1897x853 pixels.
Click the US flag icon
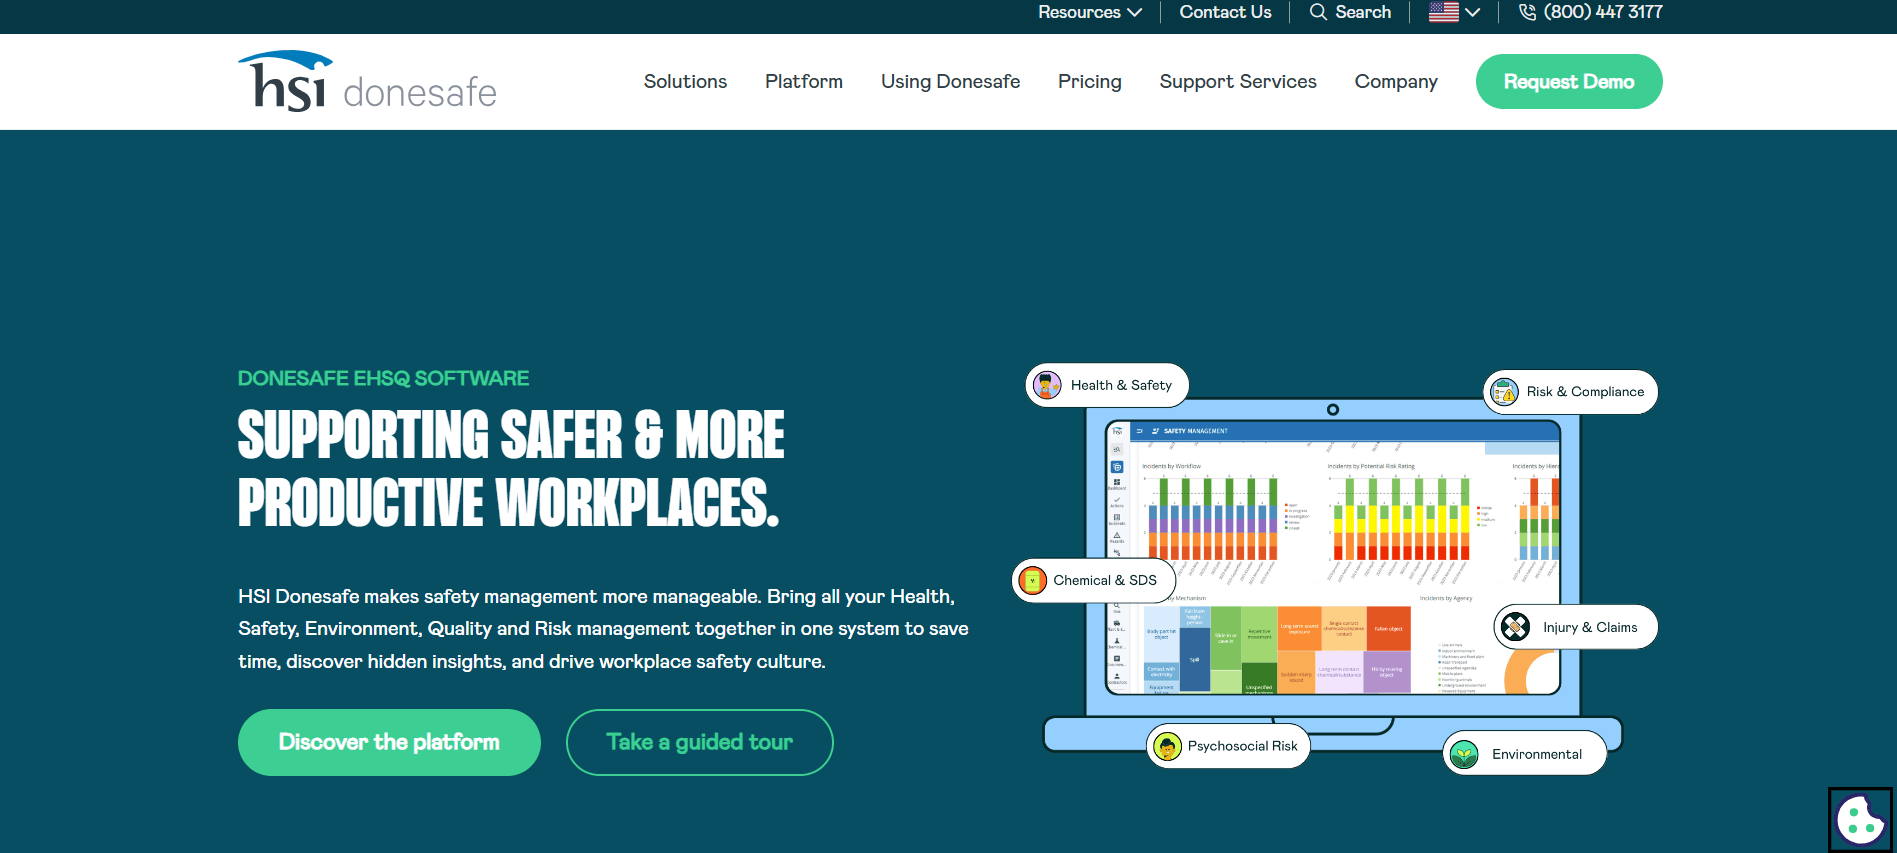tap(1443, 12)
